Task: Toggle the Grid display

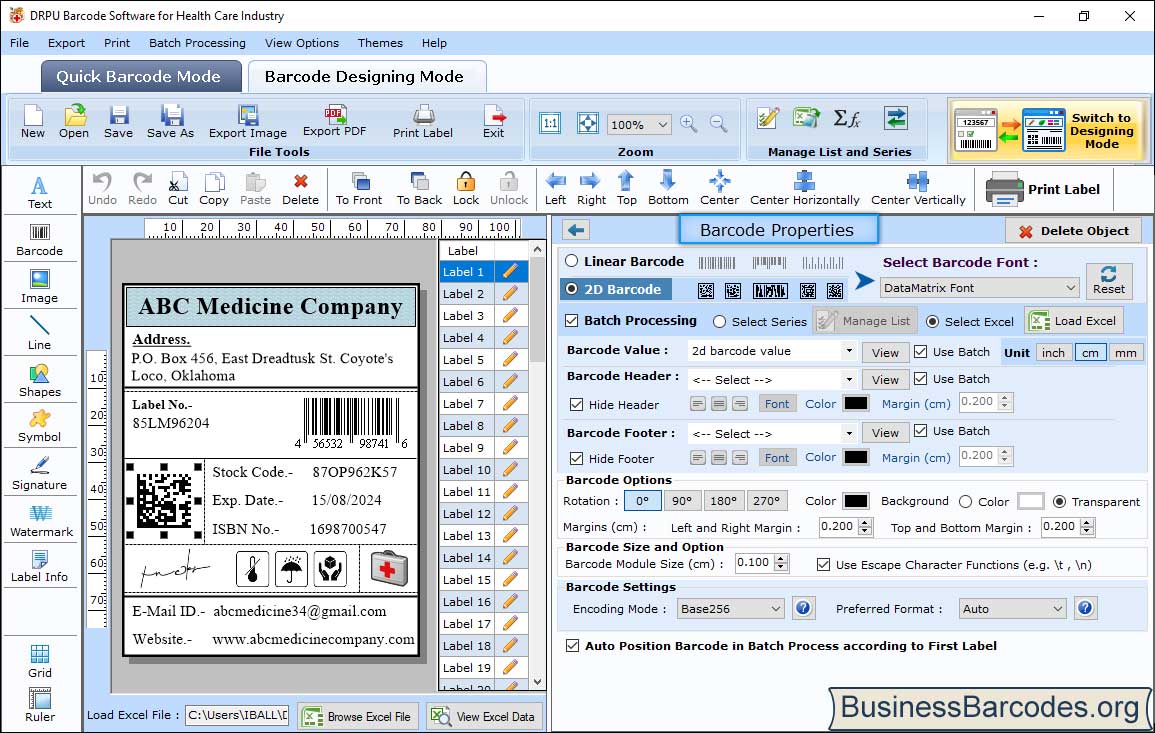Action: (40, 661)
